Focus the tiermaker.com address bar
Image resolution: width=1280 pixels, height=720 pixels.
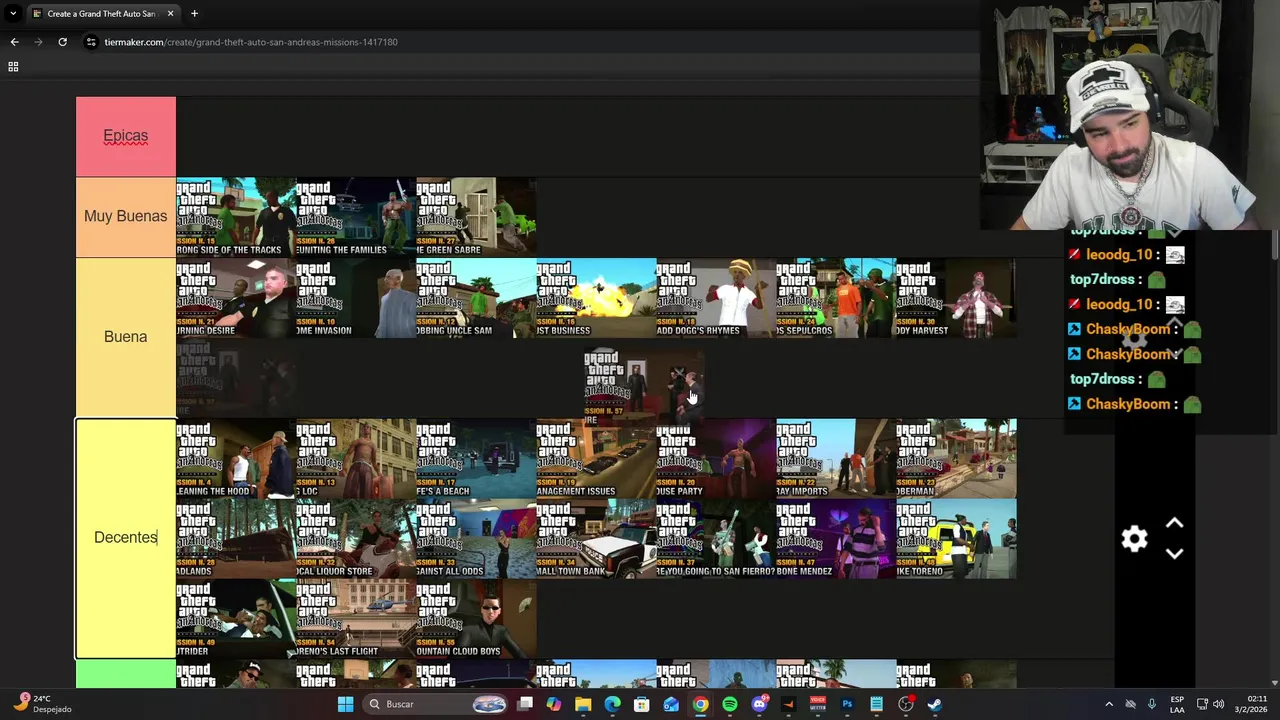click(250, 42)
